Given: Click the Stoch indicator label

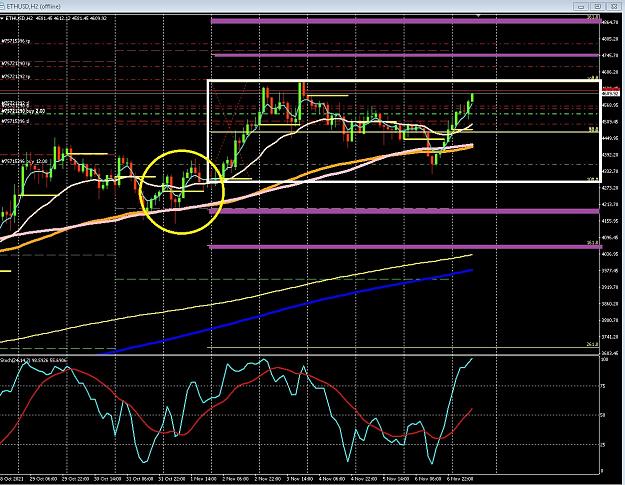Looking at the screenshot, I should tap(34, 360).
